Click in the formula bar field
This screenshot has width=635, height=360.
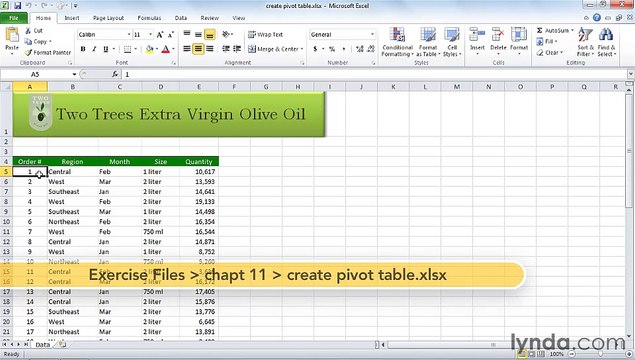[x=375, y=74]
